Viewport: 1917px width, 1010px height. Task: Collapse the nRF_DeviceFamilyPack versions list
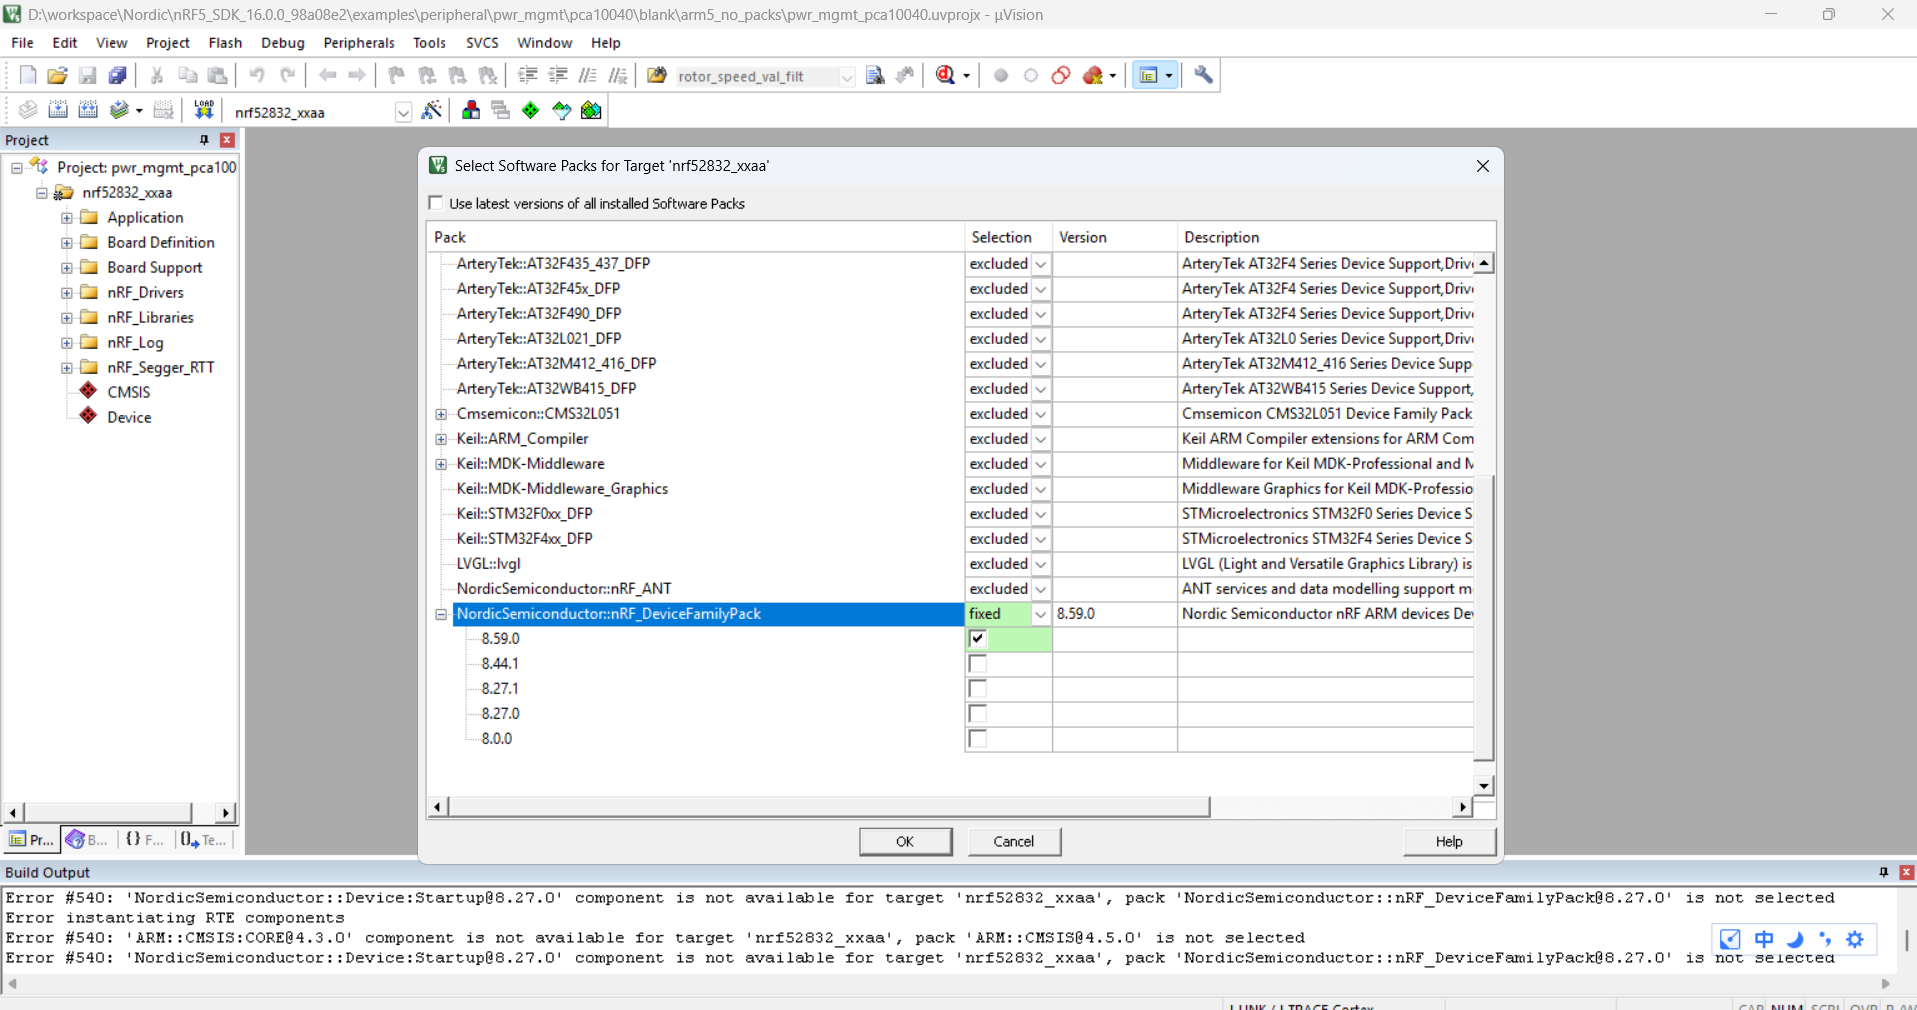[441, 614]
